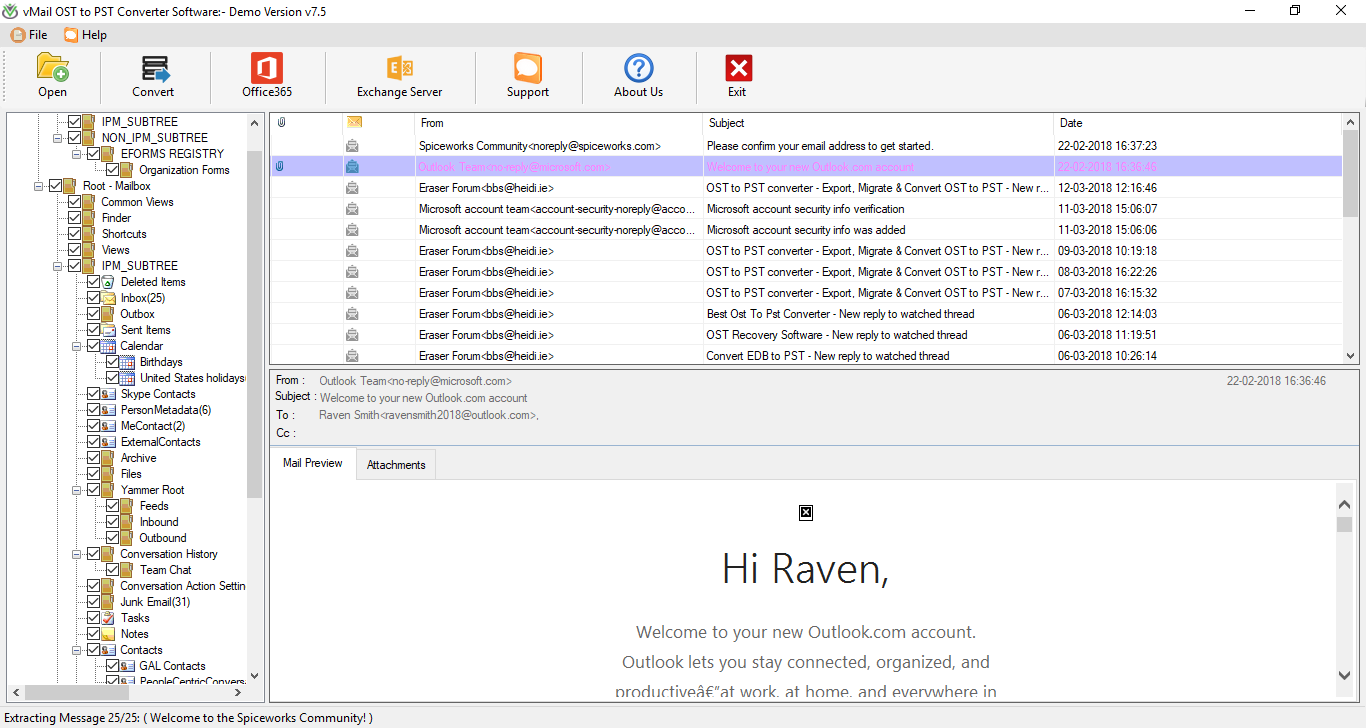Uncheck the Common Views checkbox
This screenshot has height=728, width=1366.
(75, 202)
